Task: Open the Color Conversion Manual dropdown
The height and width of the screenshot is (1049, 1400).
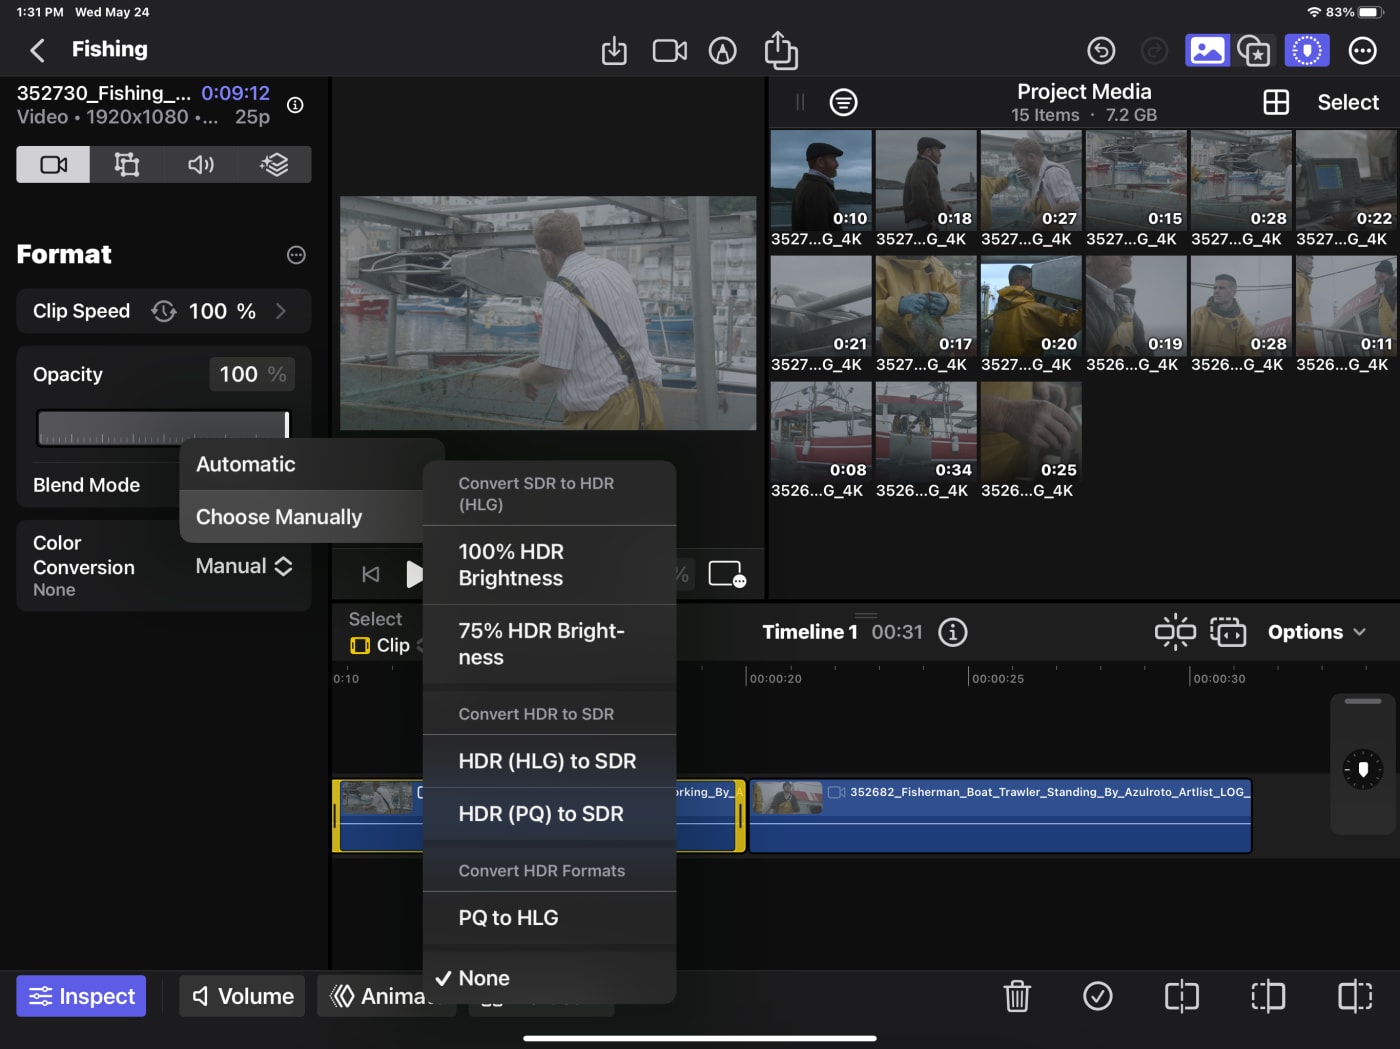Action: (244, 566)
